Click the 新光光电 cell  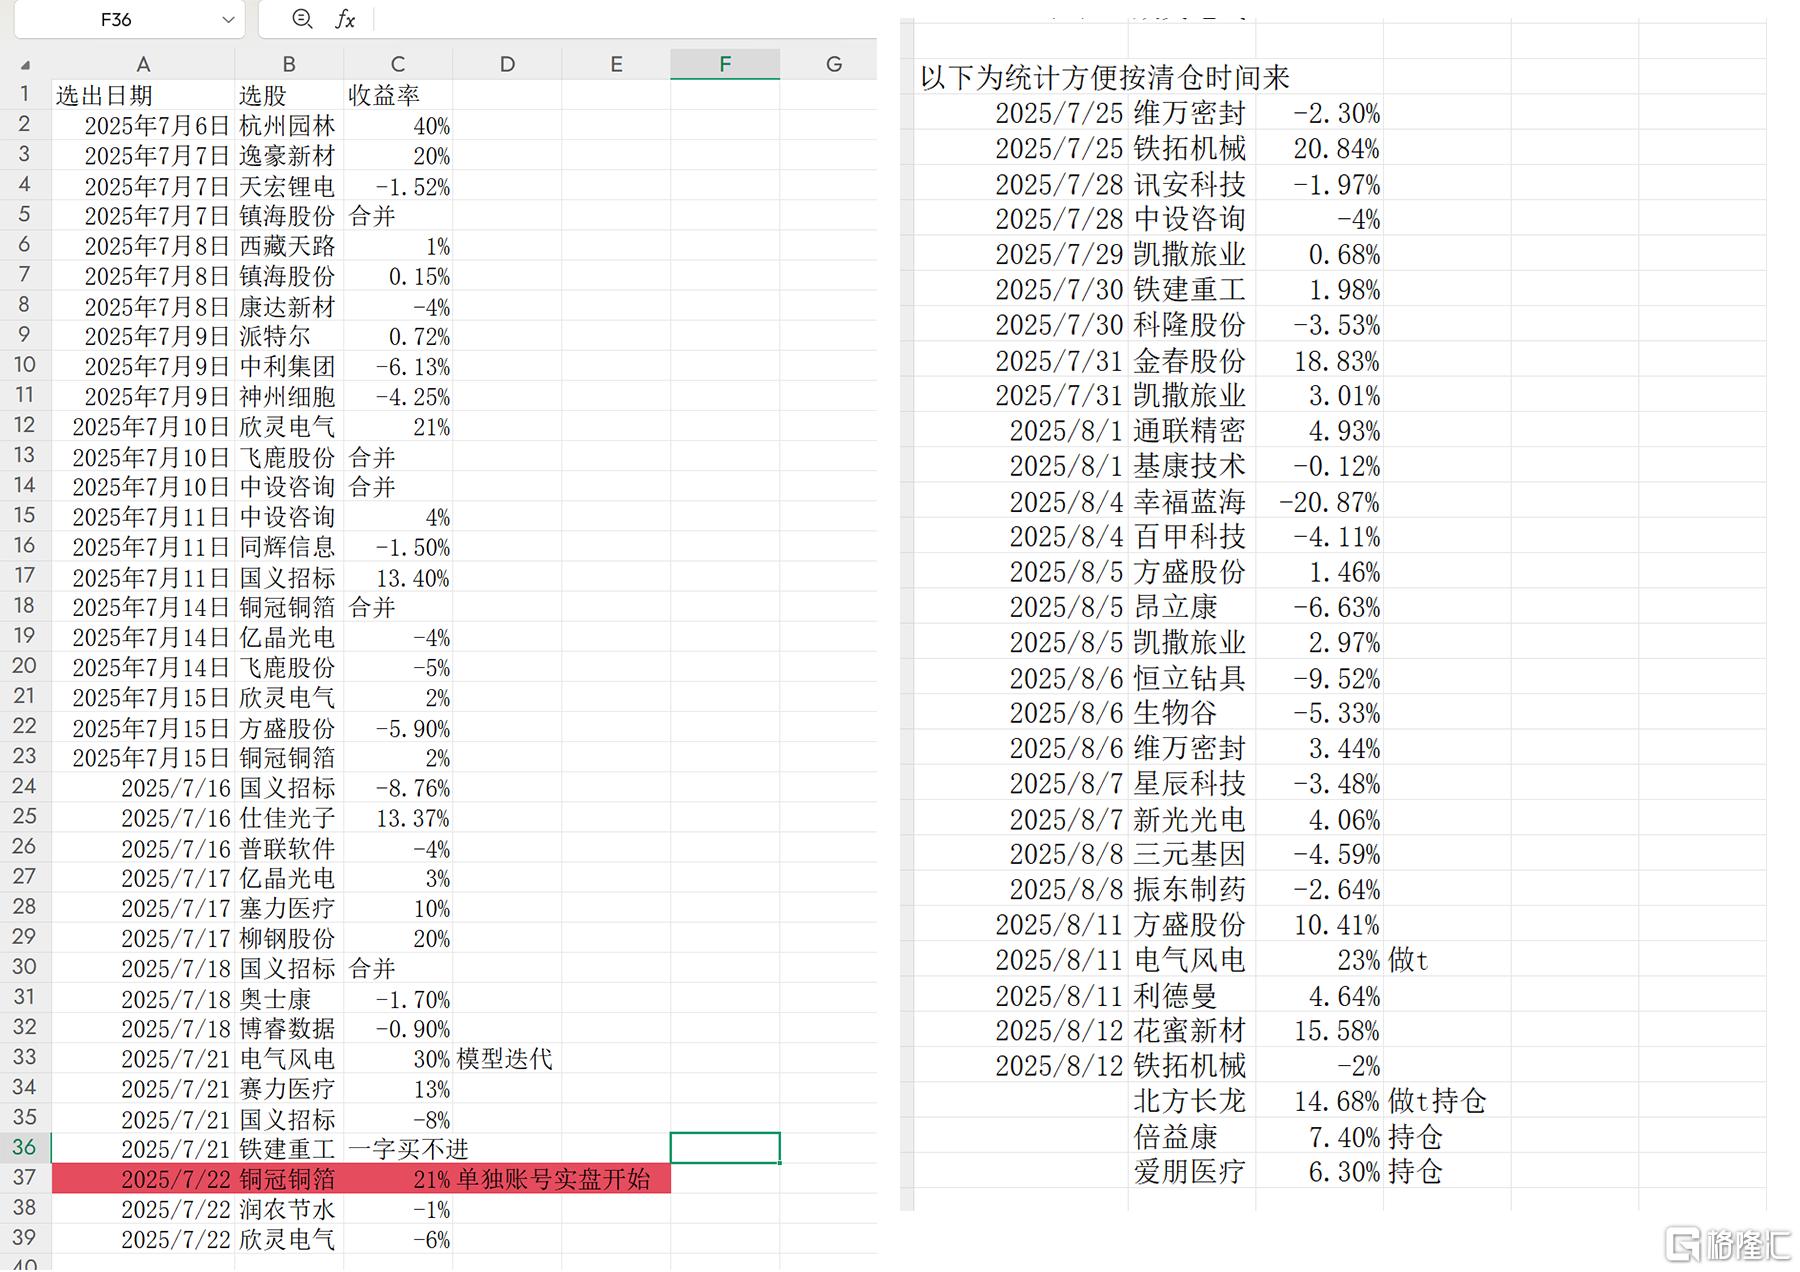(1190, 820)
